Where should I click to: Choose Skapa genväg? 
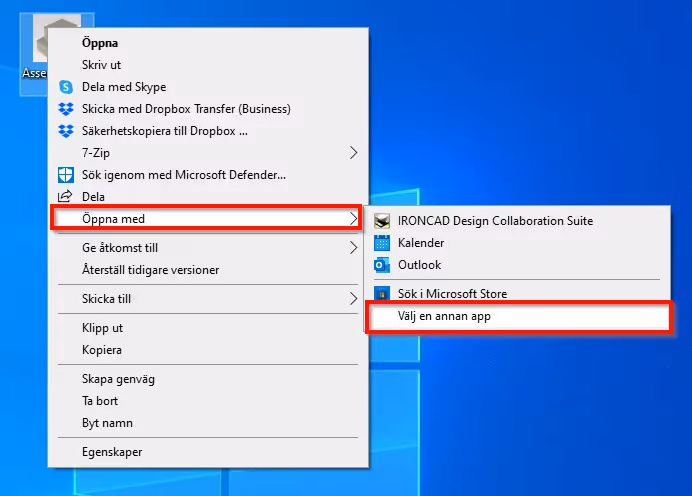(208, 379)
